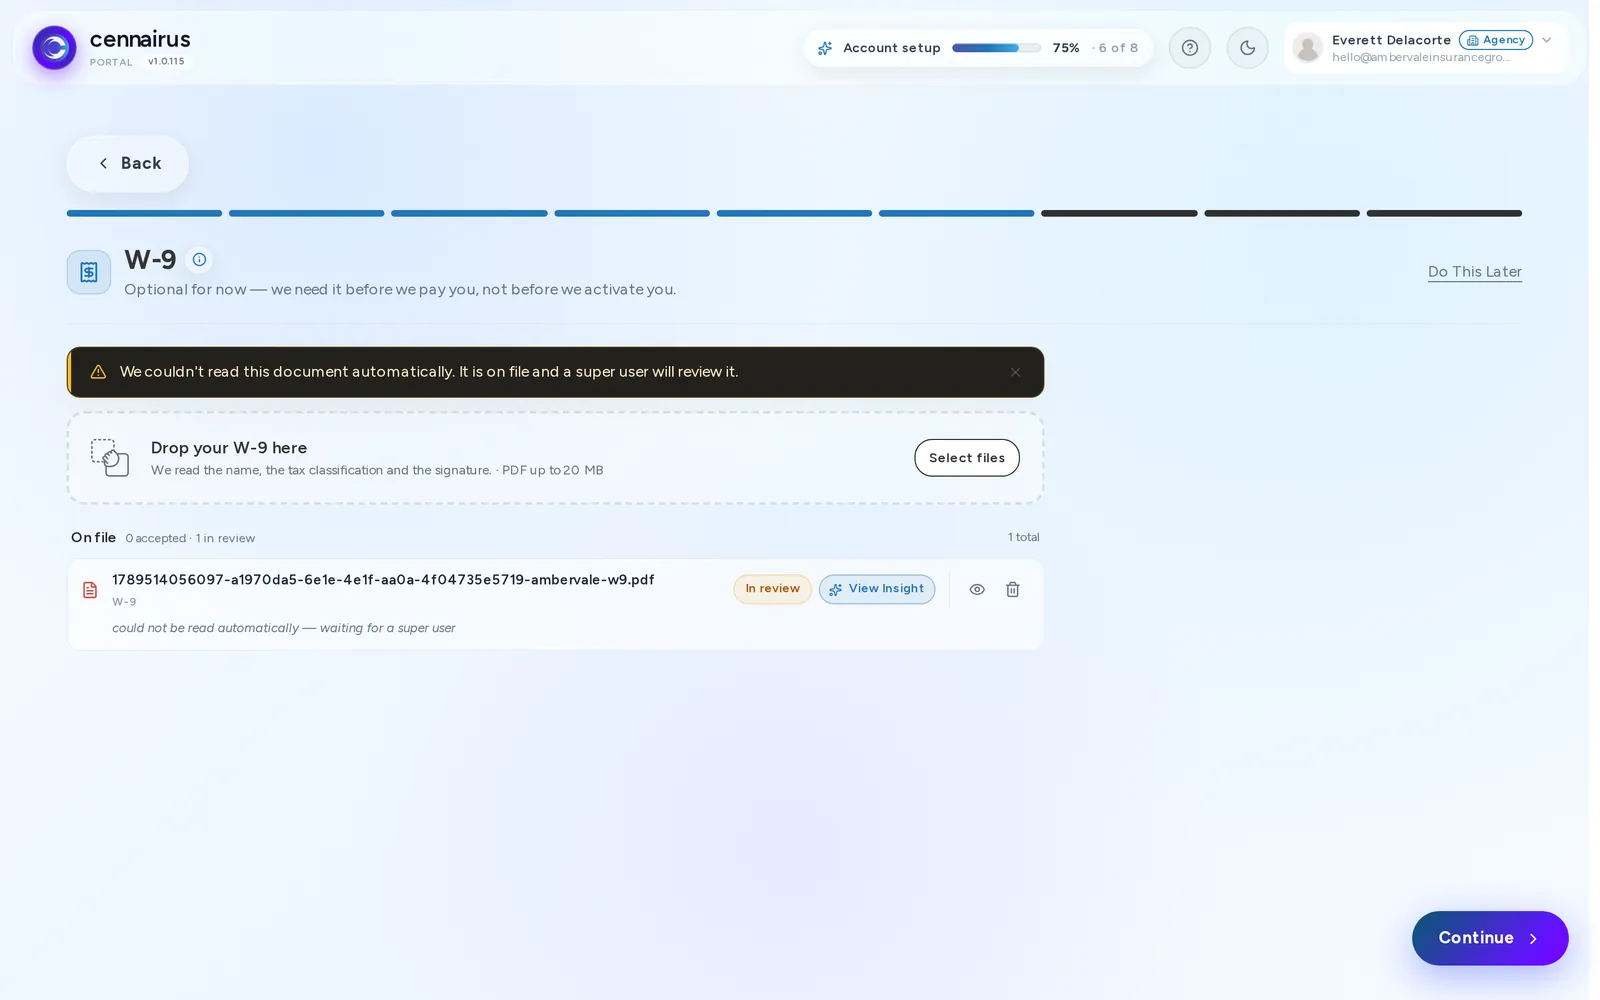Click the 75% progress label
The width and height of the screenshot is (1600, 1000).
point(1066,48)
